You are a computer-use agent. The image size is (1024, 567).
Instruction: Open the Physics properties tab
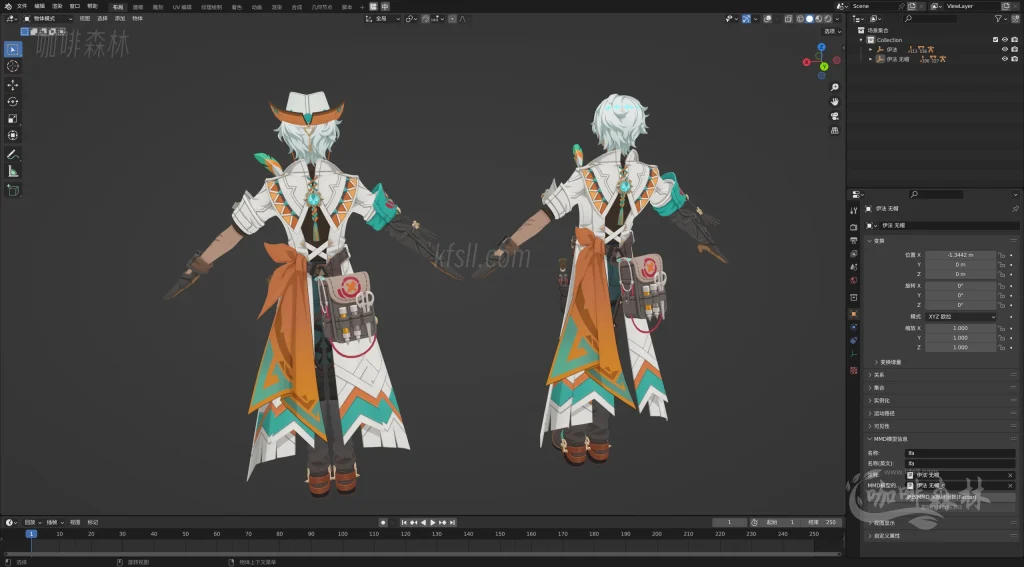pyautogui.click(x=853, y=327)
